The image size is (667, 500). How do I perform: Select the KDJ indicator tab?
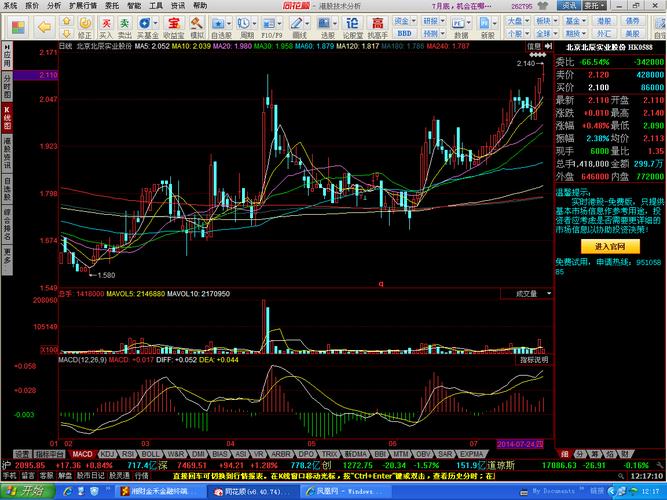coord(105,453)
